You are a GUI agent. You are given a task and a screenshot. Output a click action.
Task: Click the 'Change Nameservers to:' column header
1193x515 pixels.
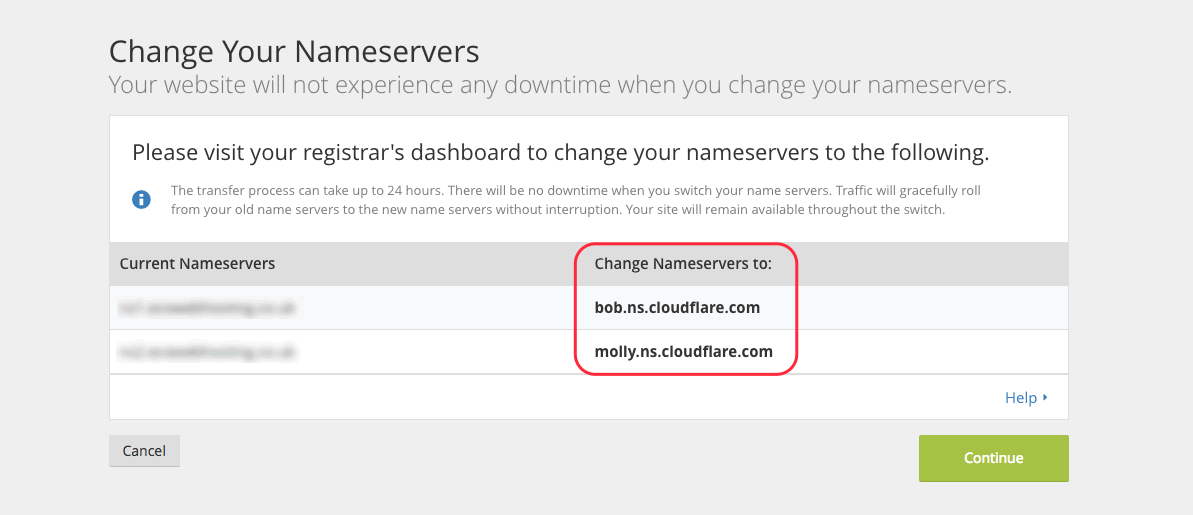(x=683, y=264)
